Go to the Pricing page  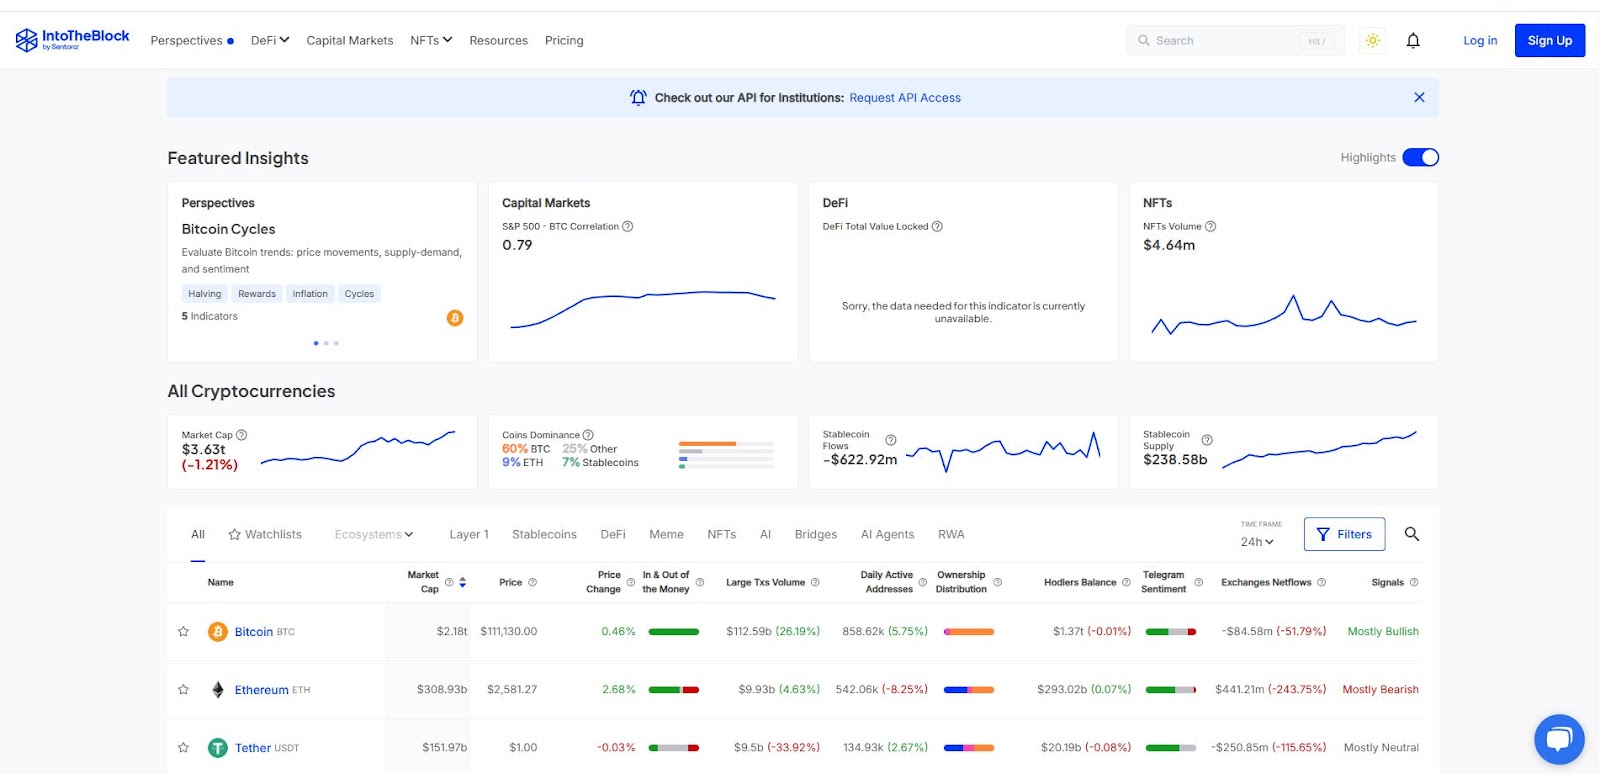(564, 41)
